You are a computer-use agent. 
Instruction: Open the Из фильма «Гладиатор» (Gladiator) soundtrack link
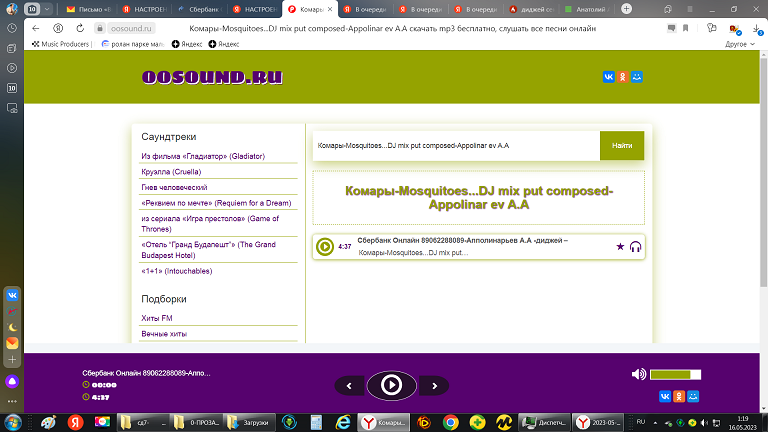203,156
